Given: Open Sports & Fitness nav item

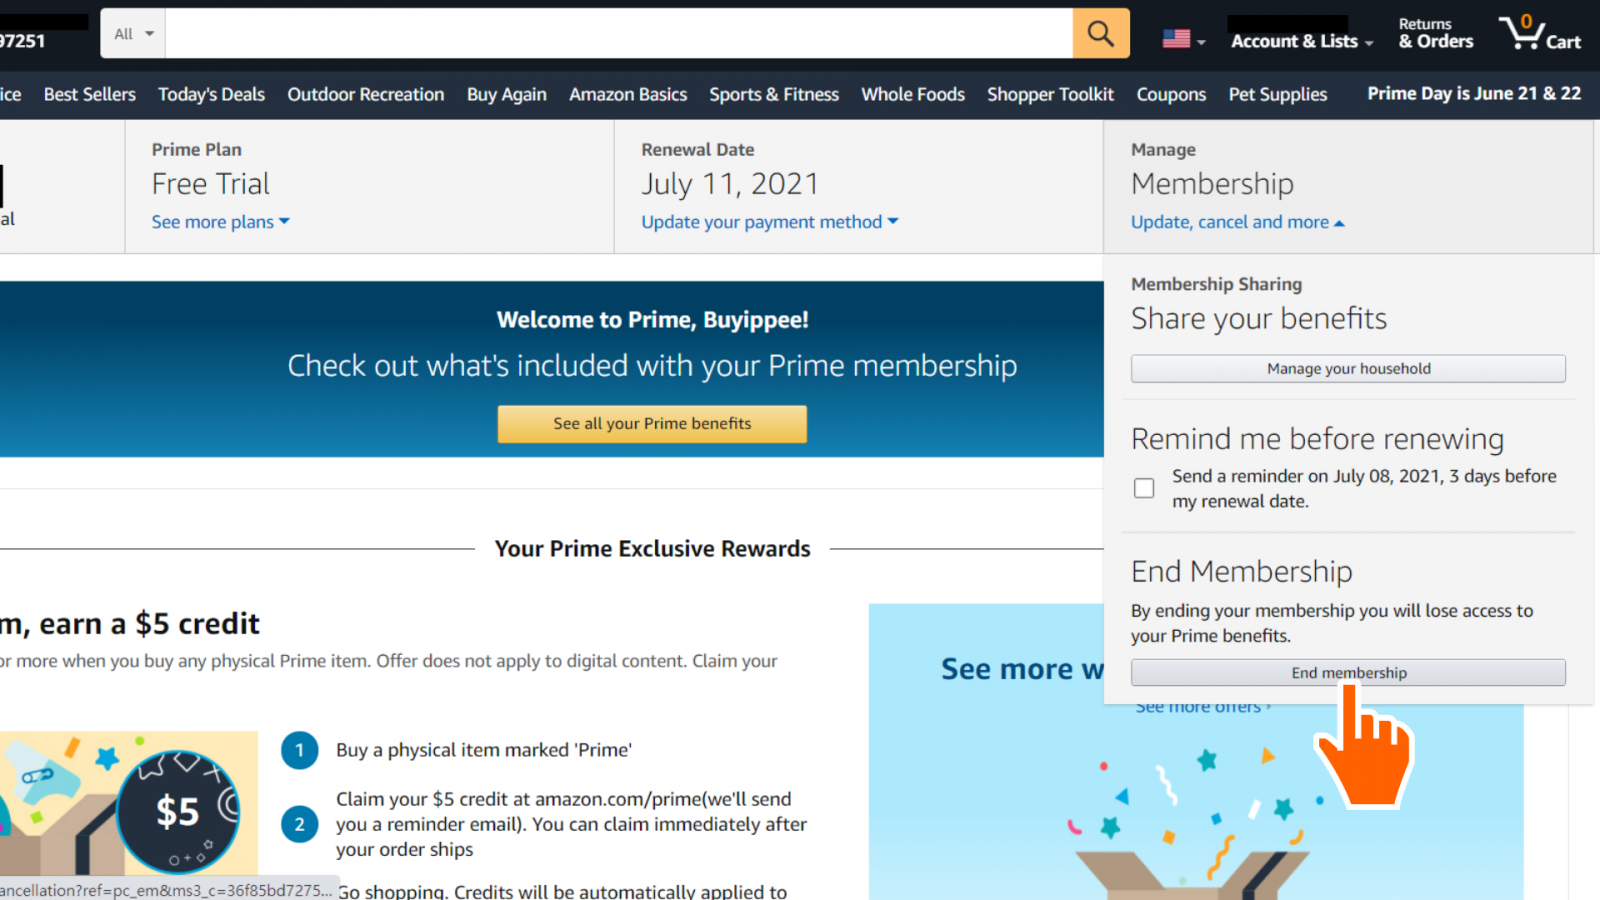Looking at the screenshot, I should [774, 94].
